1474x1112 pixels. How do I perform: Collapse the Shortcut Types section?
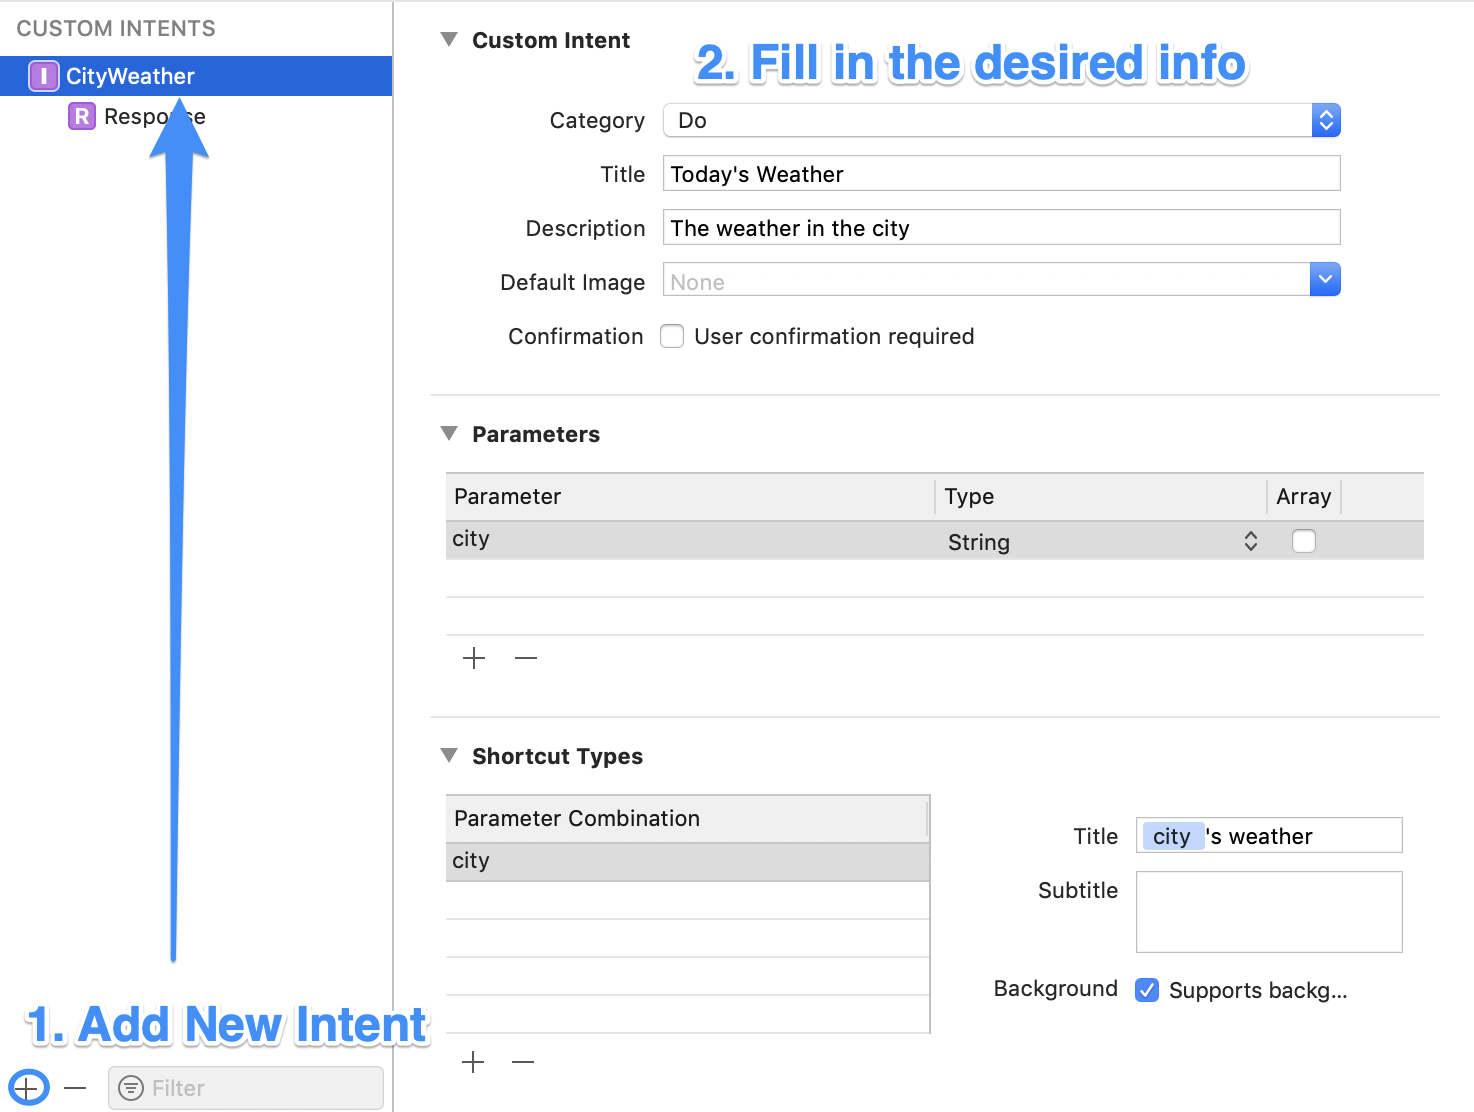tap(449, 756)
